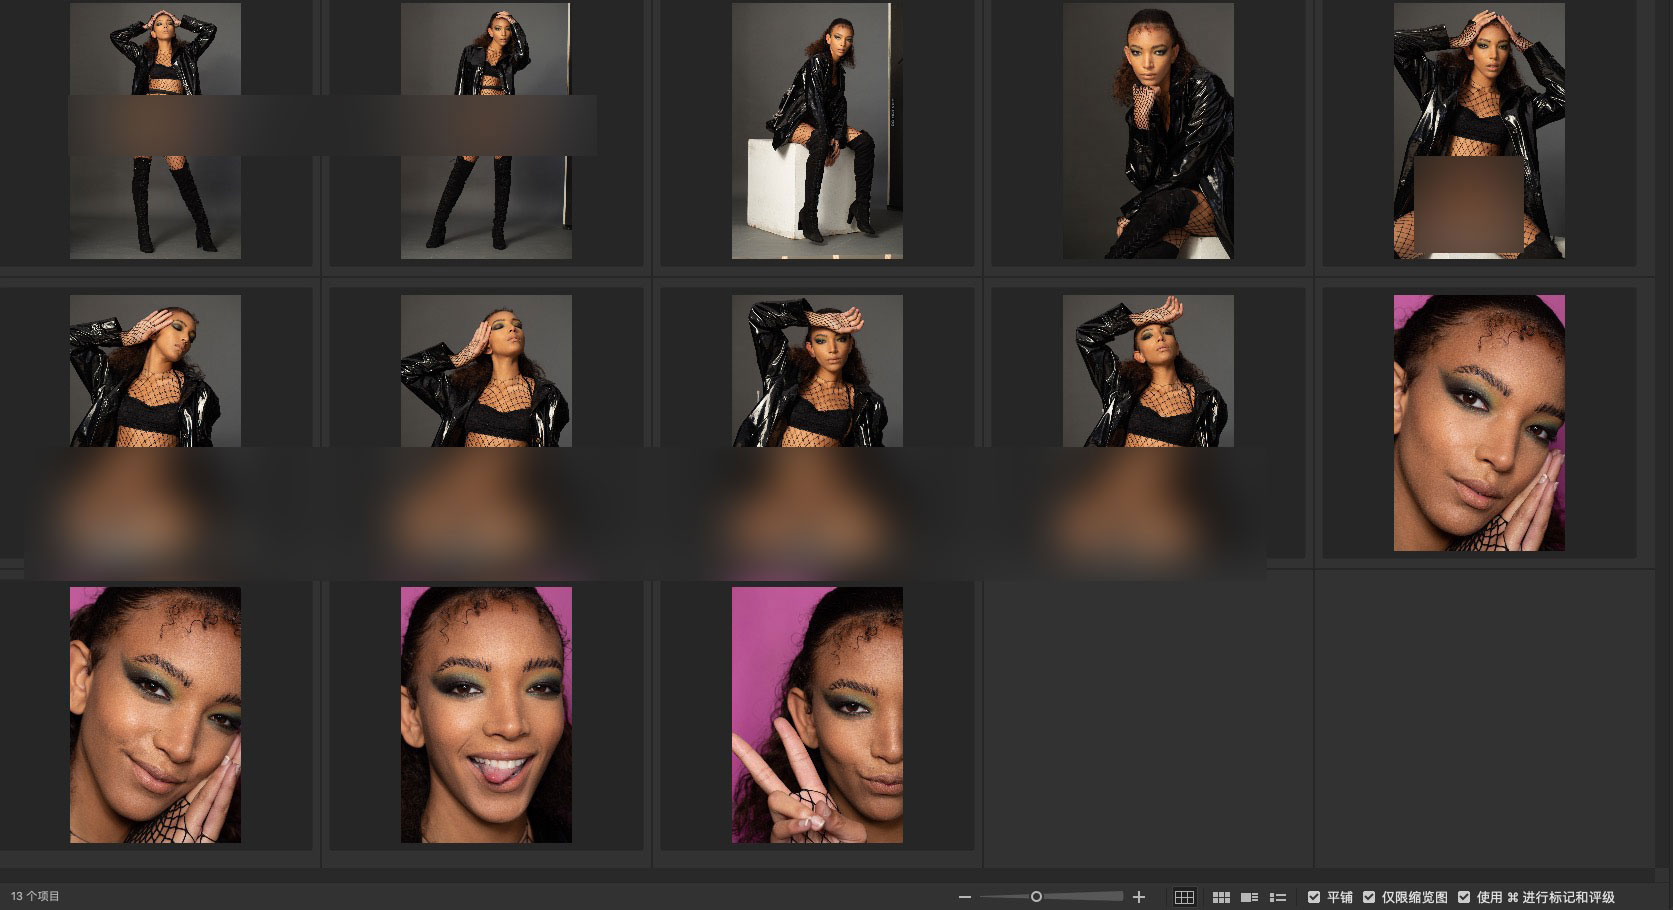Uncheck the 平铺 checkbox
The width and height of the screenshot is (1673, 910).
[x=1314, y=897]
